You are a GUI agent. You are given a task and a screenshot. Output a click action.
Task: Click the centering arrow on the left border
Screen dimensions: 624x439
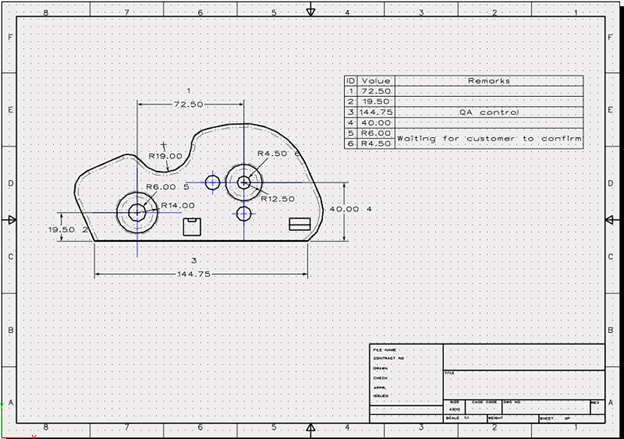pyautogui.click(x=12, y=220)
